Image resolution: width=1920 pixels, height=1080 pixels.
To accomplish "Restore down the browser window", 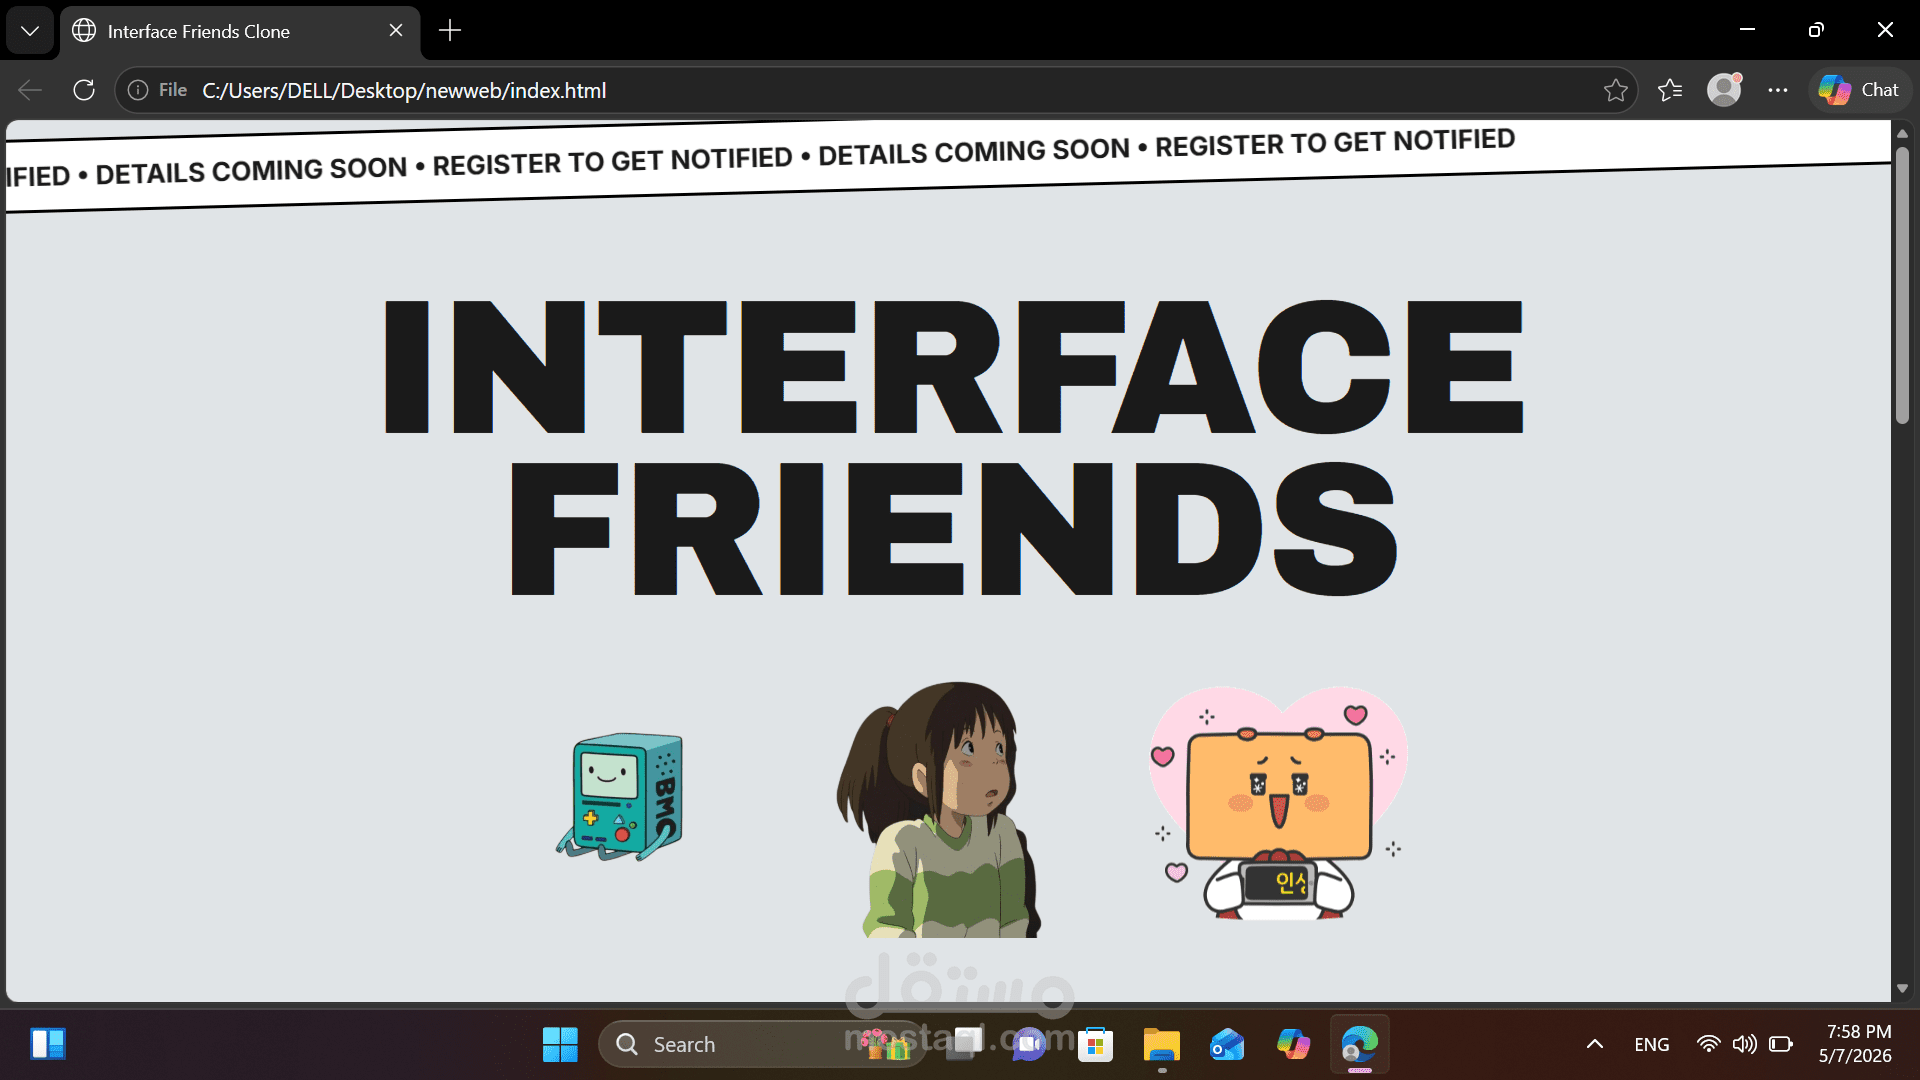I will coord(1816,30).
